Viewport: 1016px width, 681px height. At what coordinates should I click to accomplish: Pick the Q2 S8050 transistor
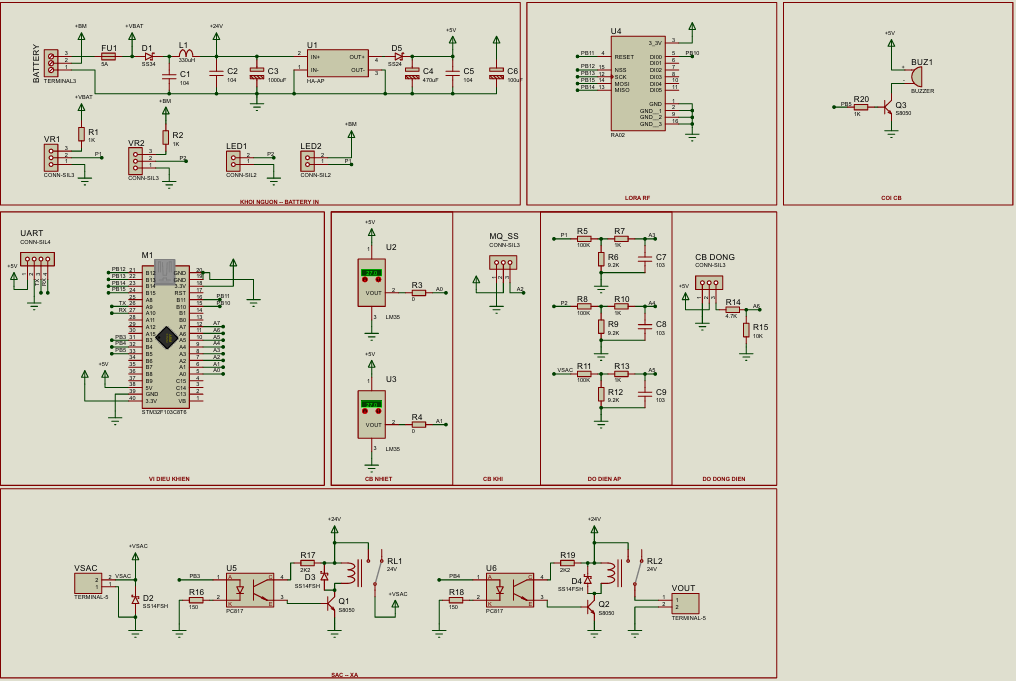click(592, 606)
